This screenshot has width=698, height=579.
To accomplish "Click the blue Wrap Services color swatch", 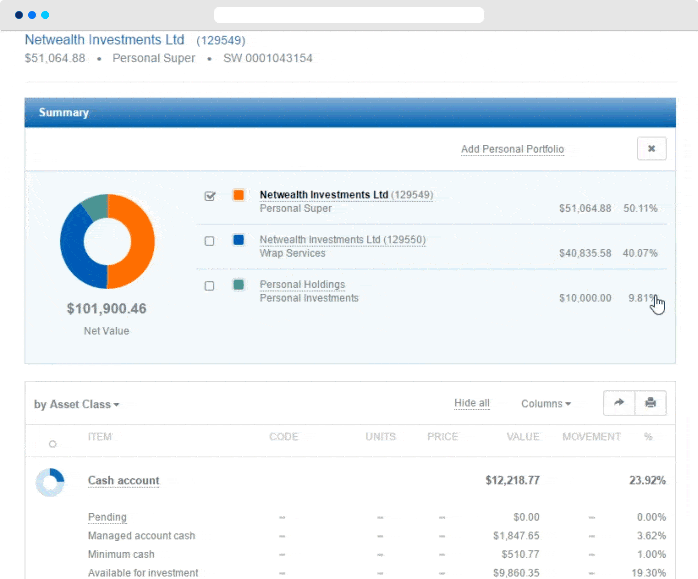I will pos(238,240).
